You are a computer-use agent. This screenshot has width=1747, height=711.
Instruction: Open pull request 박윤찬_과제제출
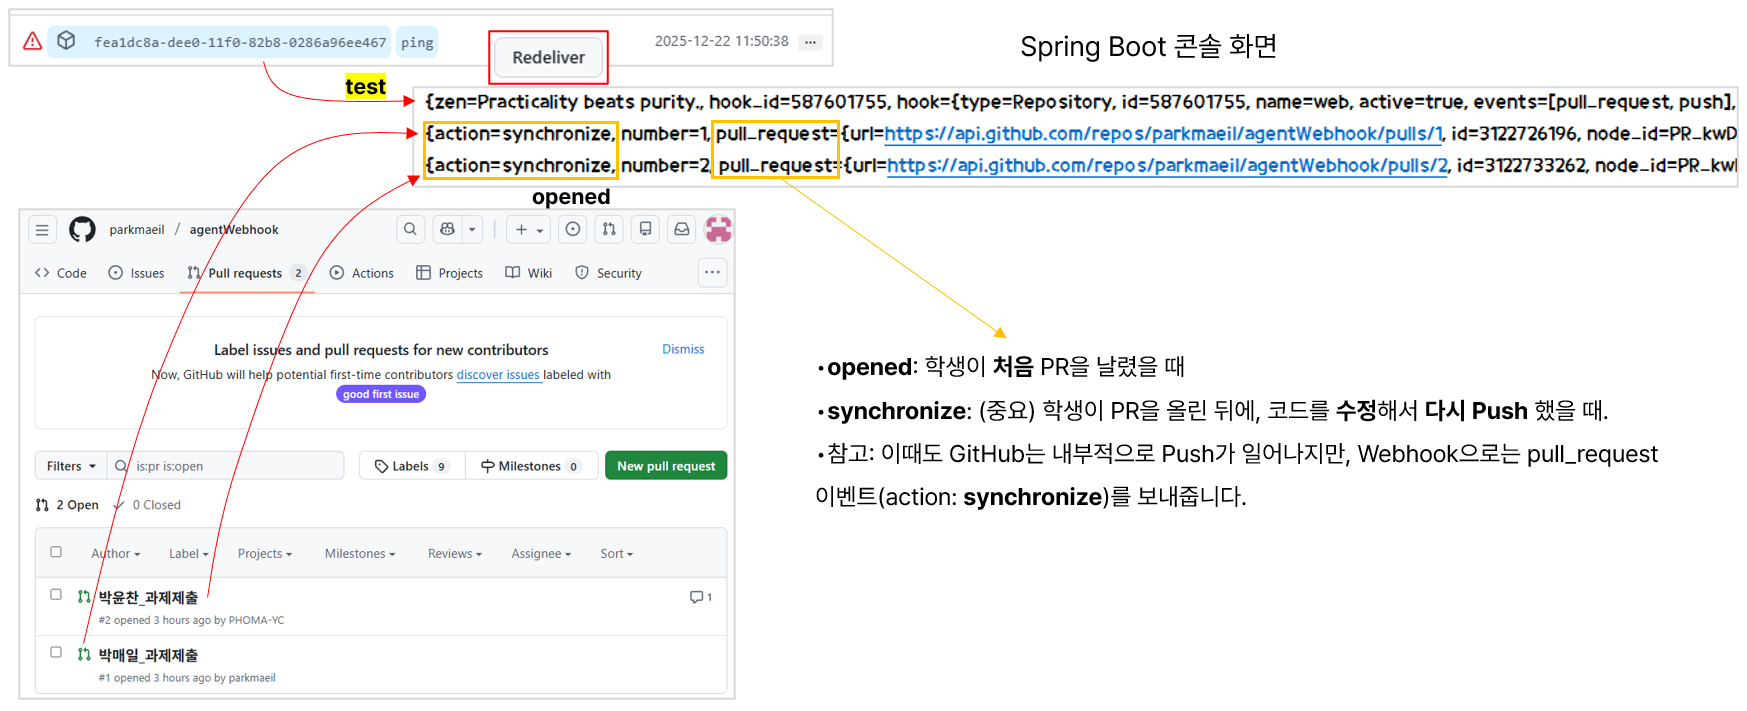[x=148, y=597]
